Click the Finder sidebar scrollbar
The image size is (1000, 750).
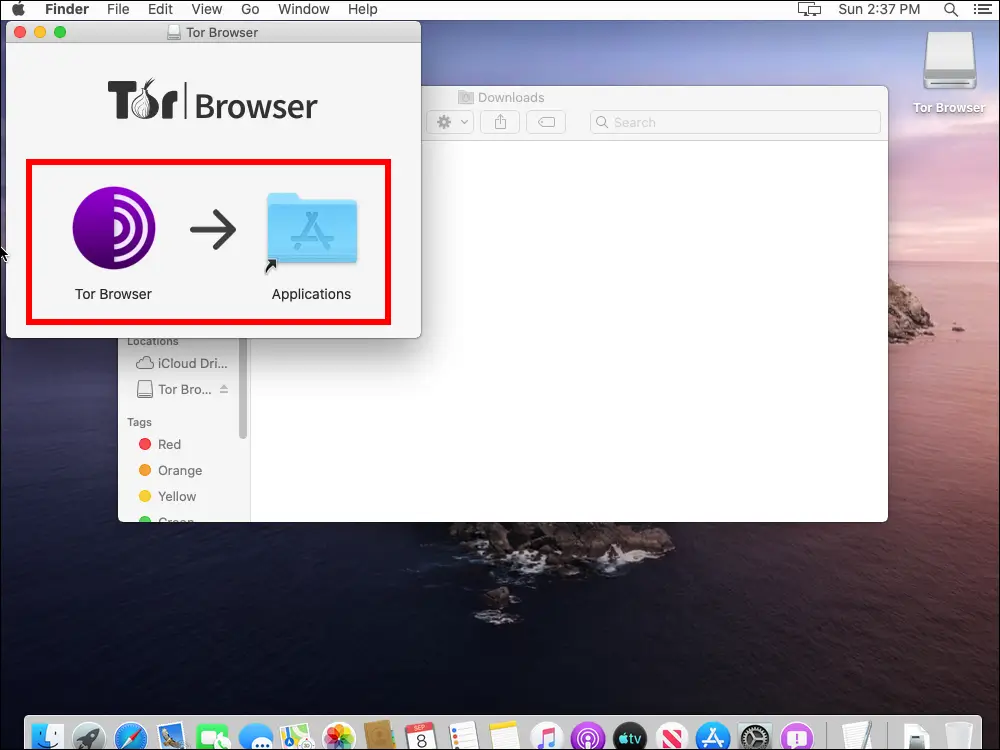tap(242, 388)
